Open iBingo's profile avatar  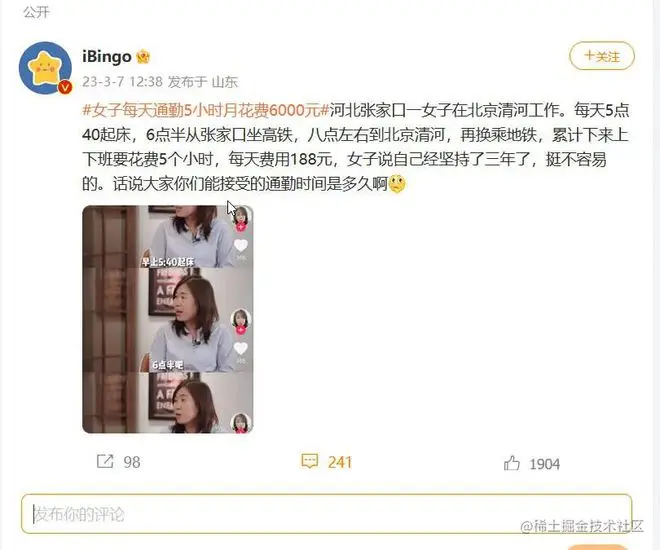tap(45, 67)
